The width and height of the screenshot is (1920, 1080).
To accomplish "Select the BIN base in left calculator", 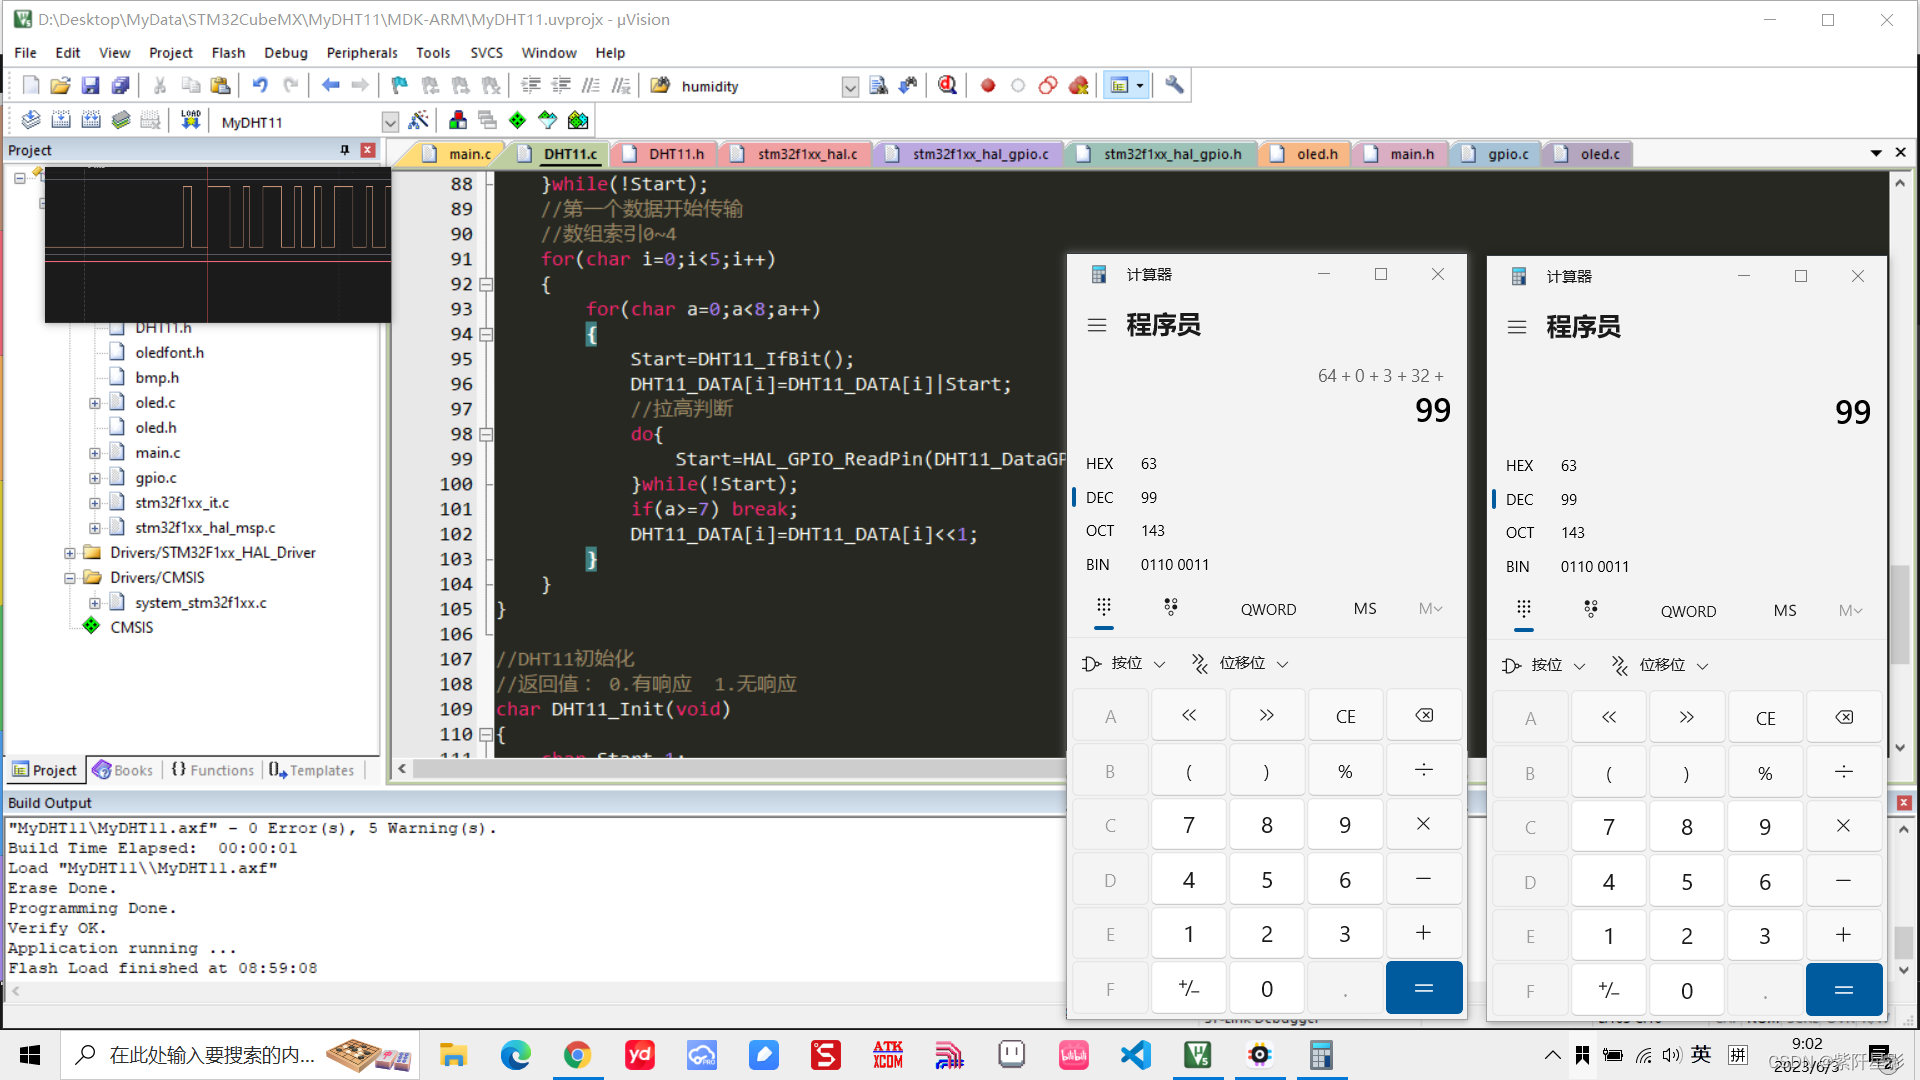I will point(1266,565).
